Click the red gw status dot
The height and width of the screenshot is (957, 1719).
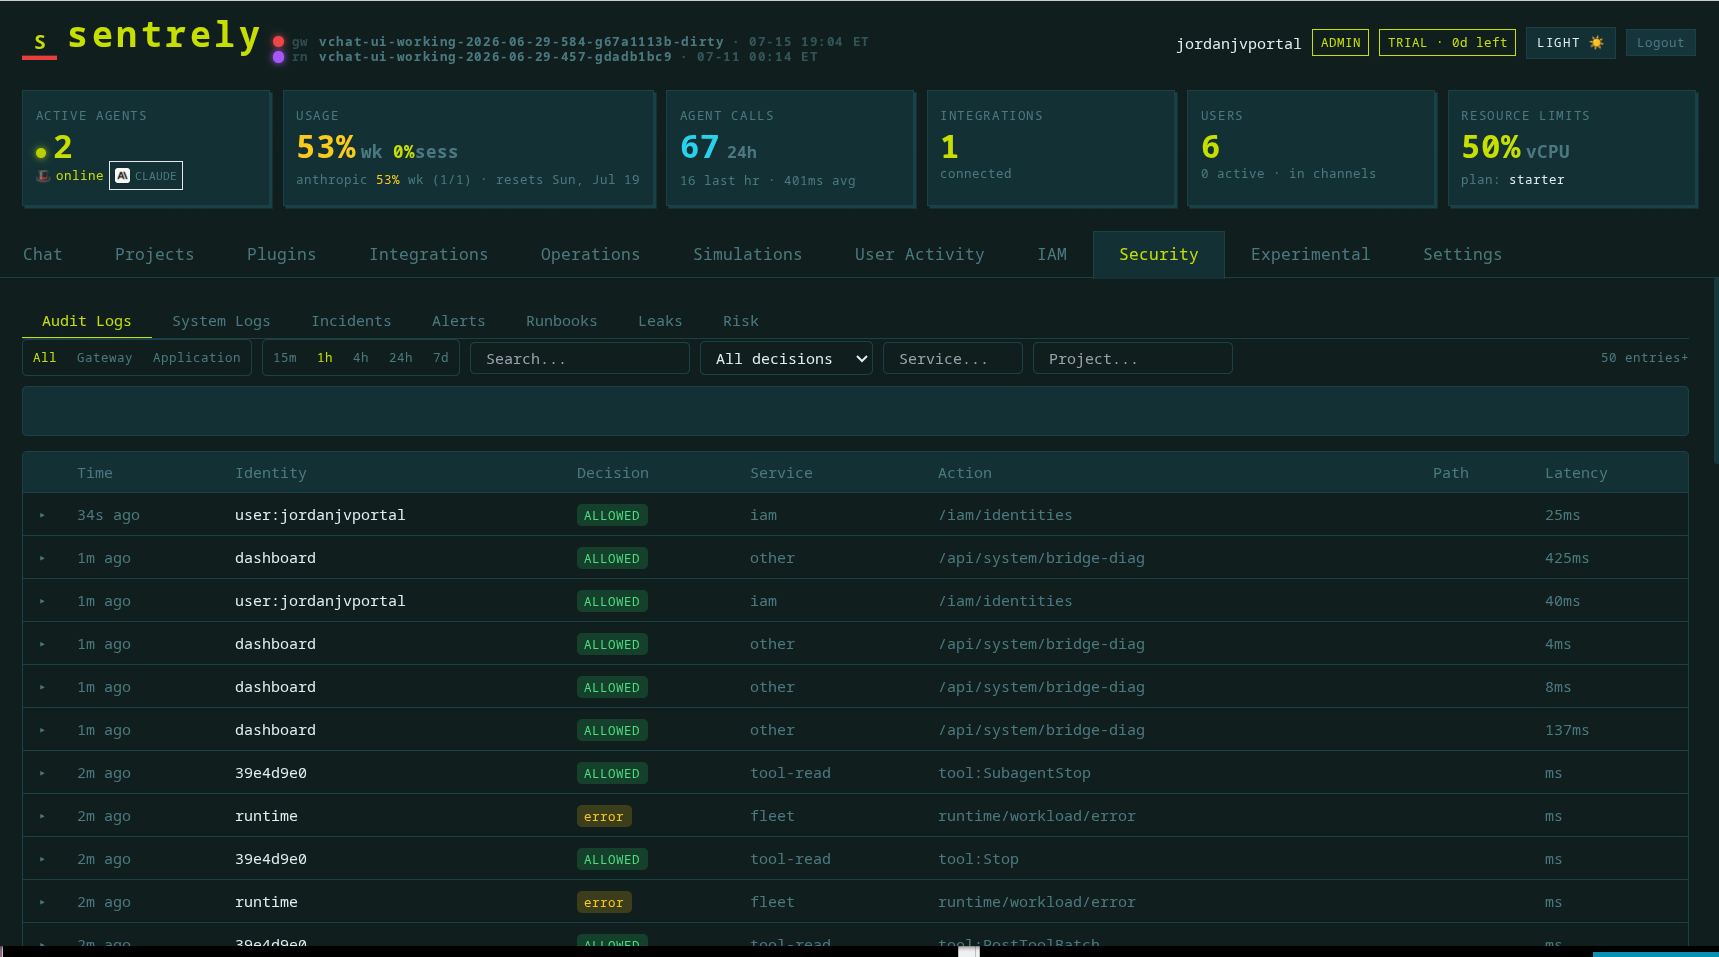[x=278, y=42]
